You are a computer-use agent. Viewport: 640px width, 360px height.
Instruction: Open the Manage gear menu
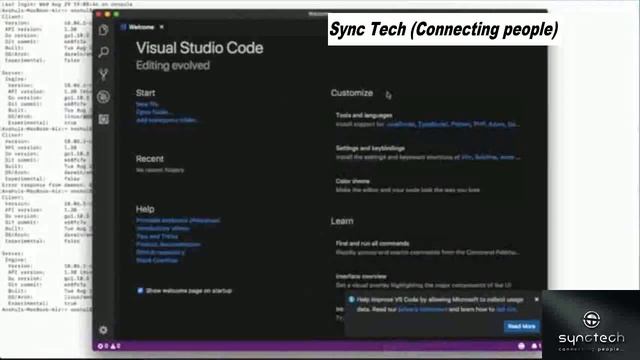[103, 330]
